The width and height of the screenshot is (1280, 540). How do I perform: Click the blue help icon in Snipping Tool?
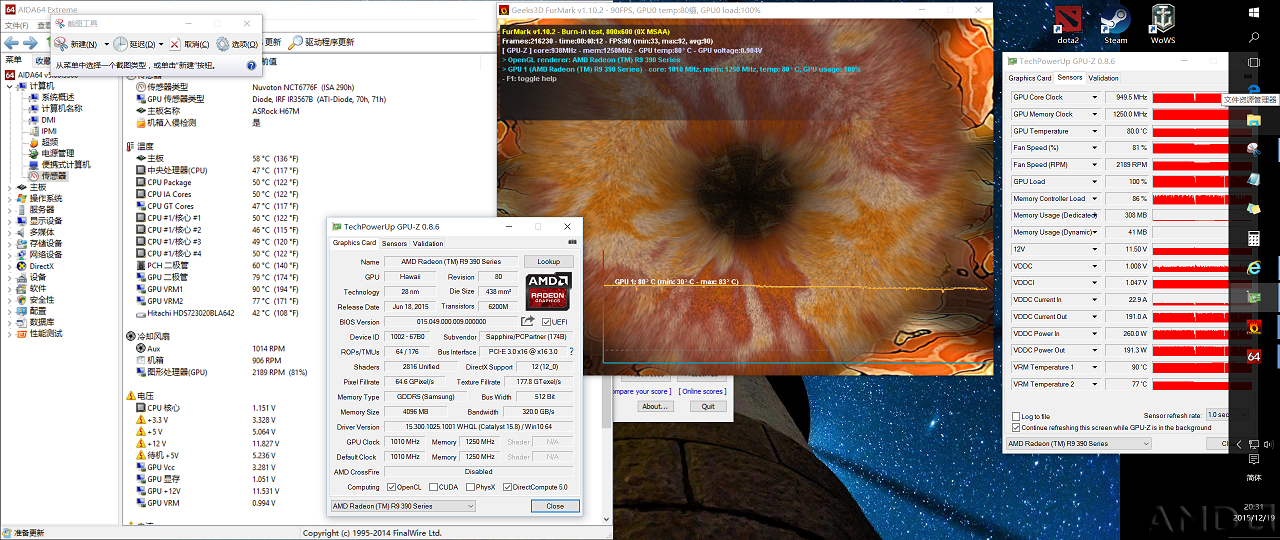click(253, 65)
